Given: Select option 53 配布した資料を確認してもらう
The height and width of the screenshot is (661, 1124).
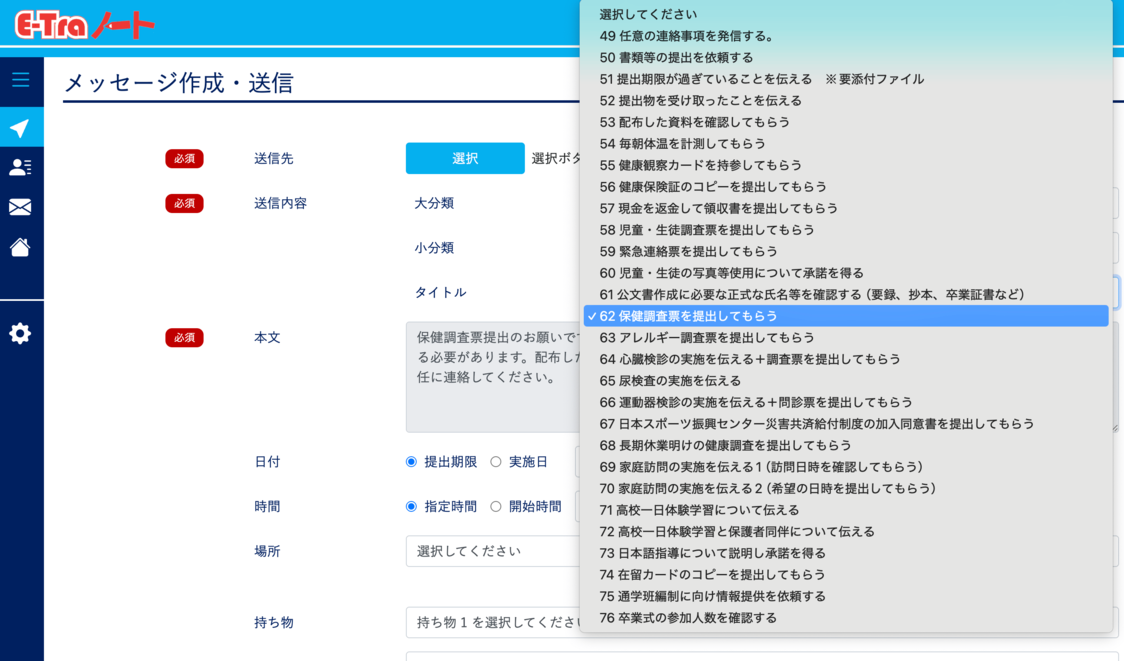Looking at the screenshot, I should tap(846, 122).
